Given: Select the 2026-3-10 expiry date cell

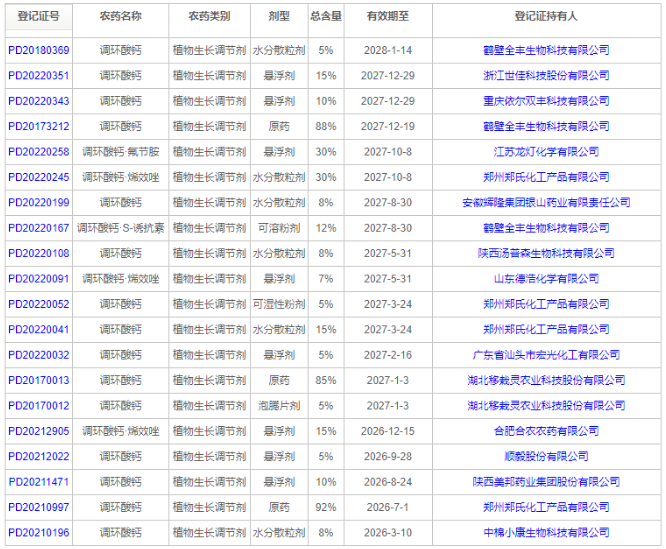Looking at the screenshot, I should (388, 533).
